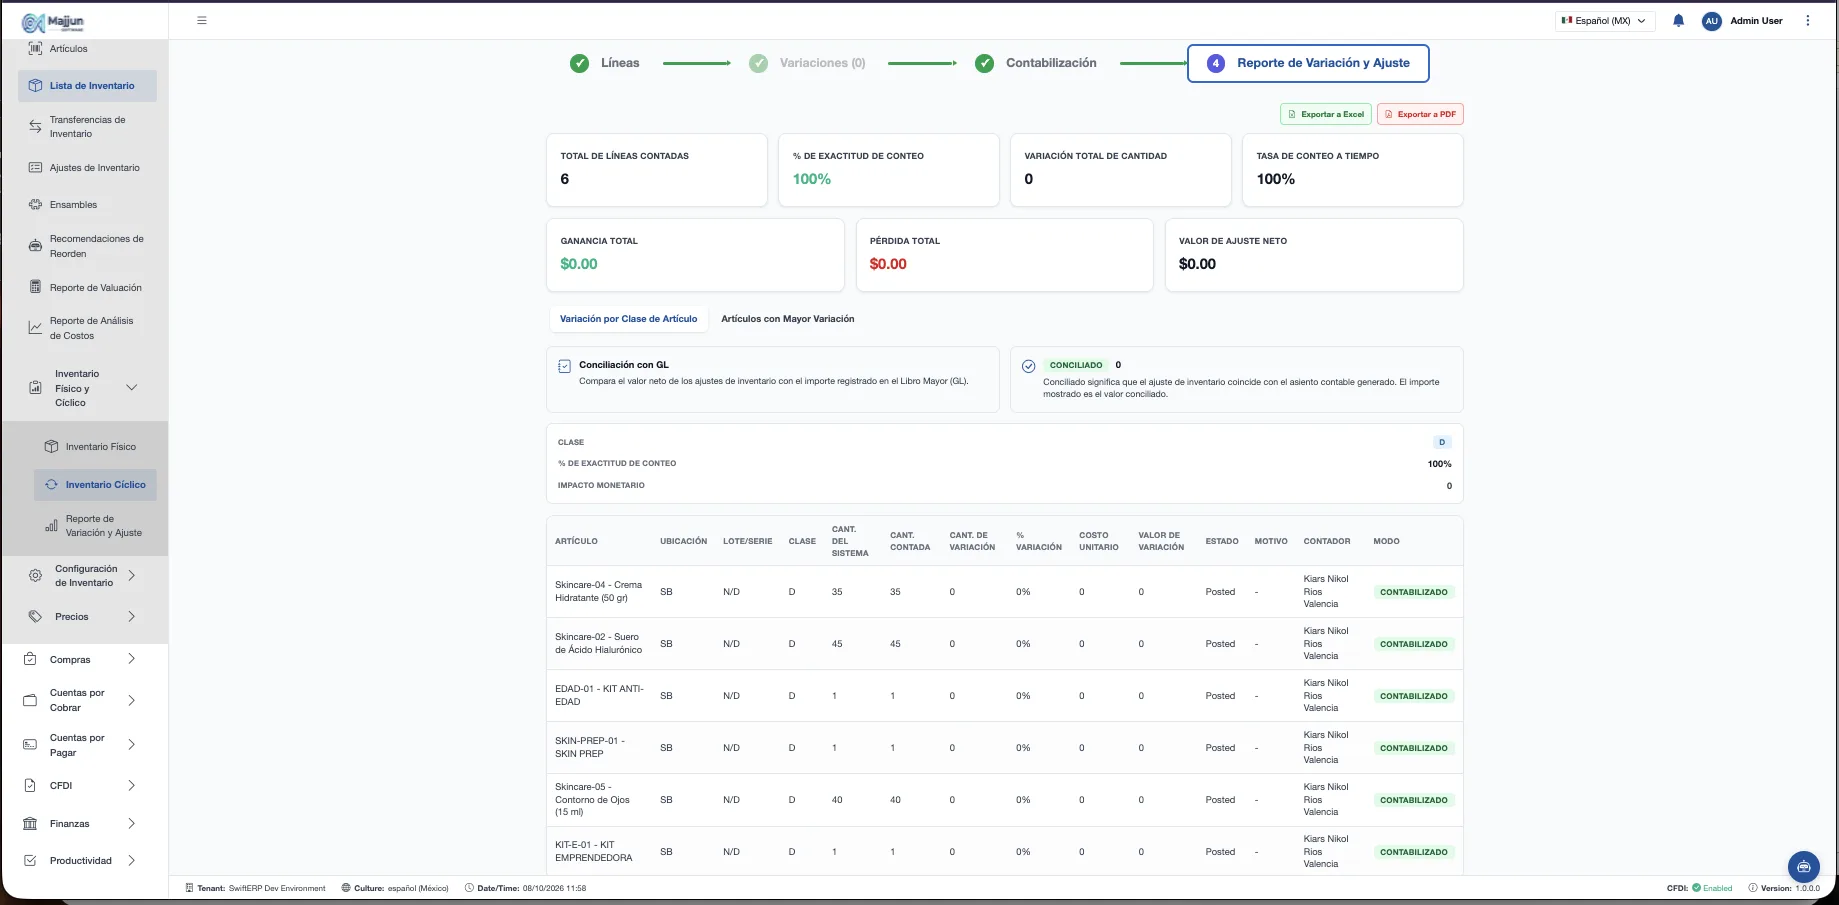
Task: Click the Finanzas bank icon
Action: pyautogui.click(x=30, y=823)
